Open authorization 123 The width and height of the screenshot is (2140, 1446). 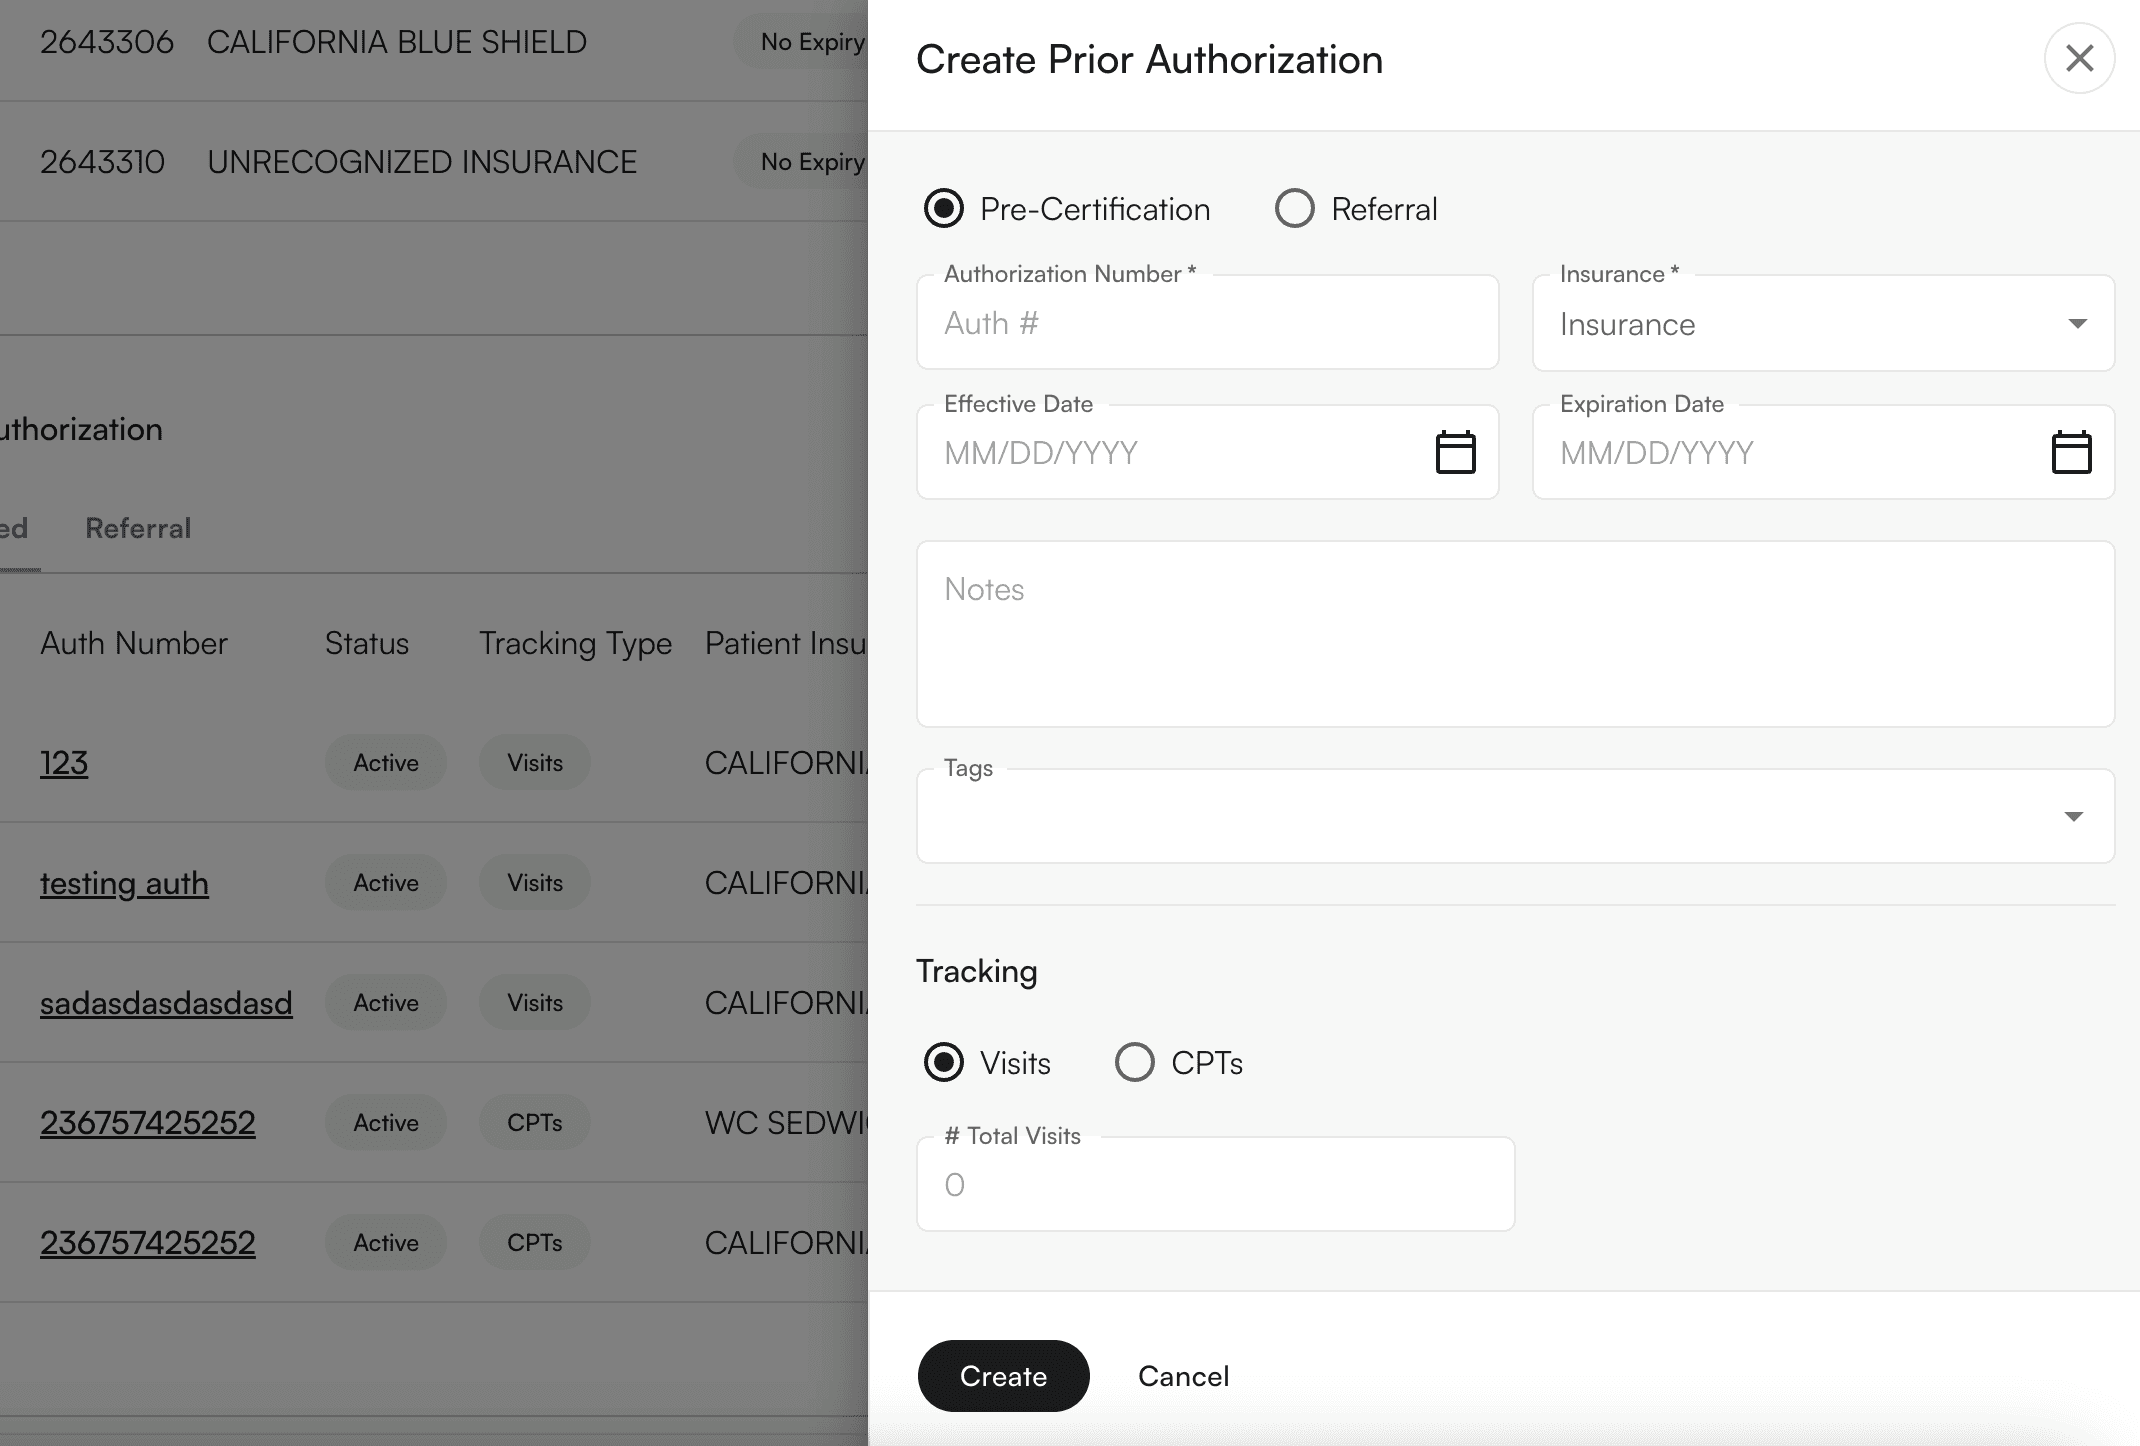[64, 762]
